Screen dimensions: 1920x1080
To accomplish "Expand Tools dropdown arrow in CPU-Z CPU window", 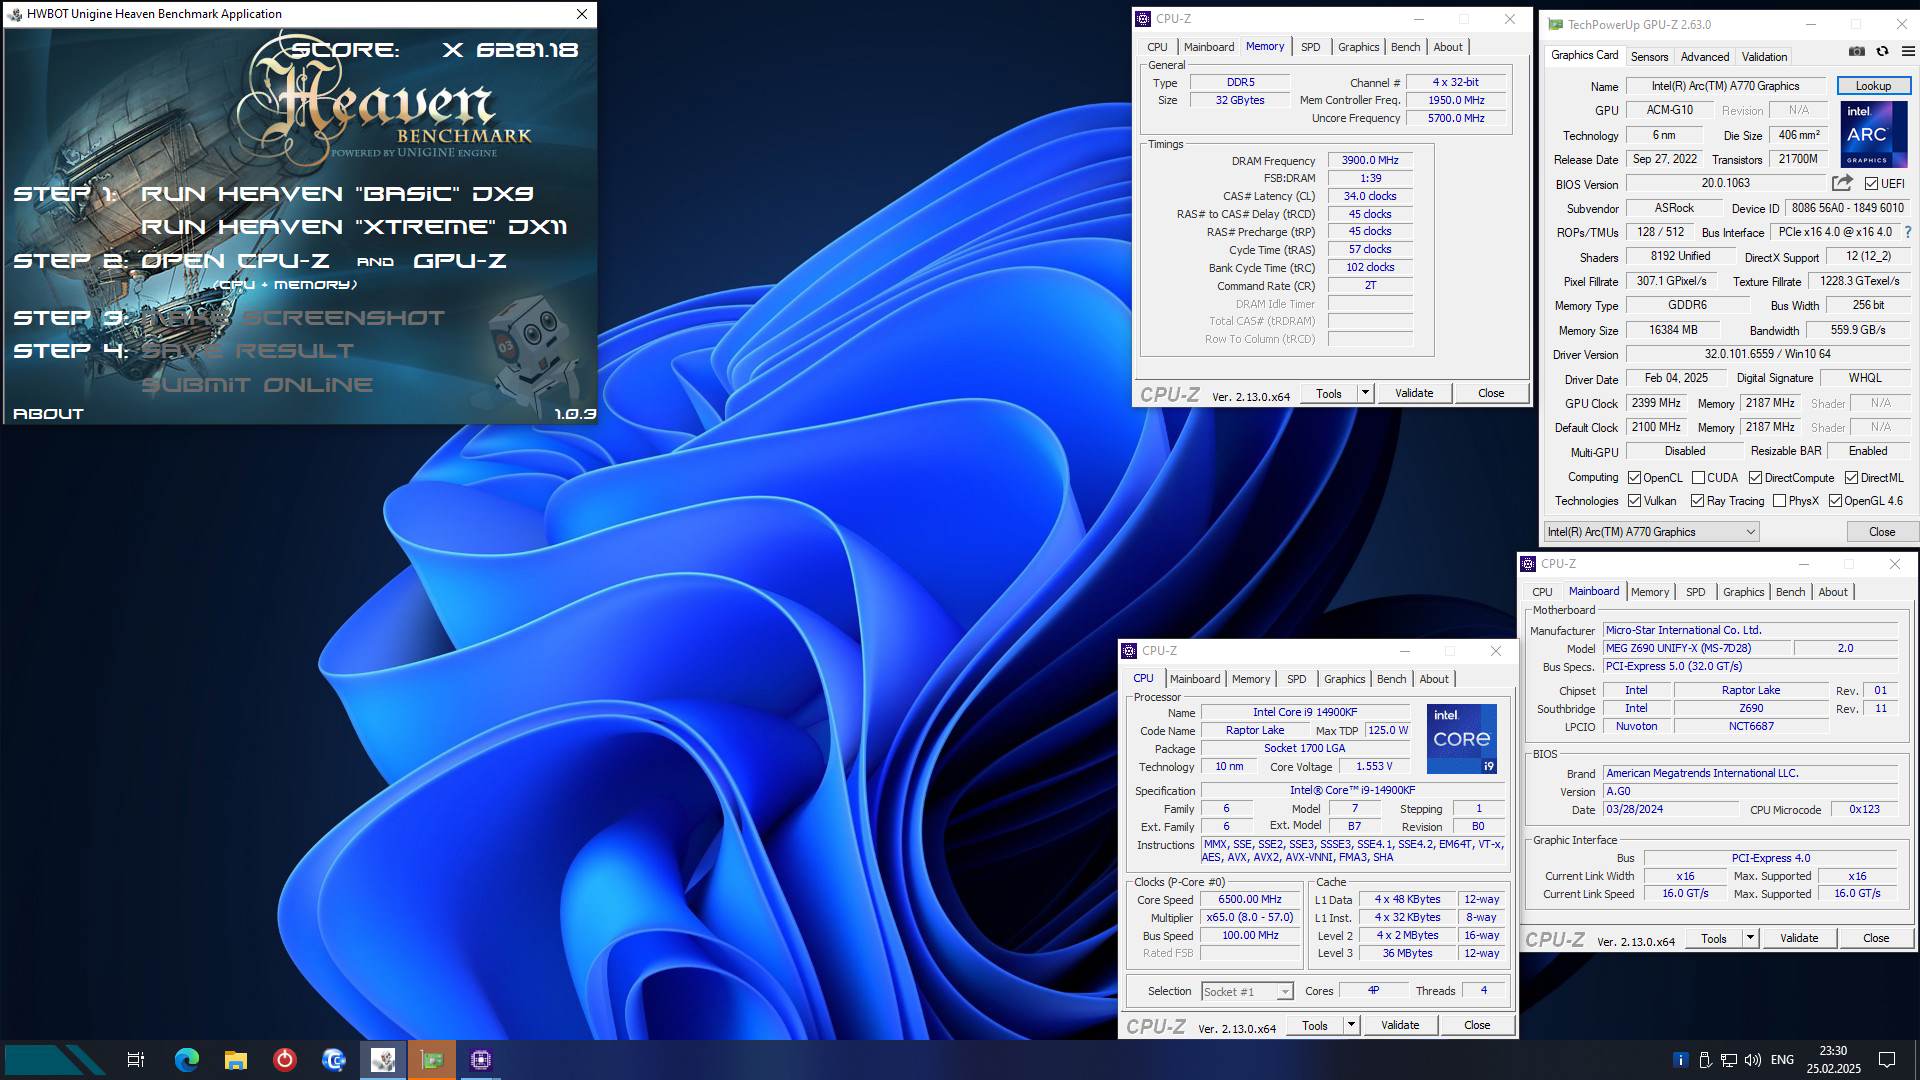I will [1350, 1025].
